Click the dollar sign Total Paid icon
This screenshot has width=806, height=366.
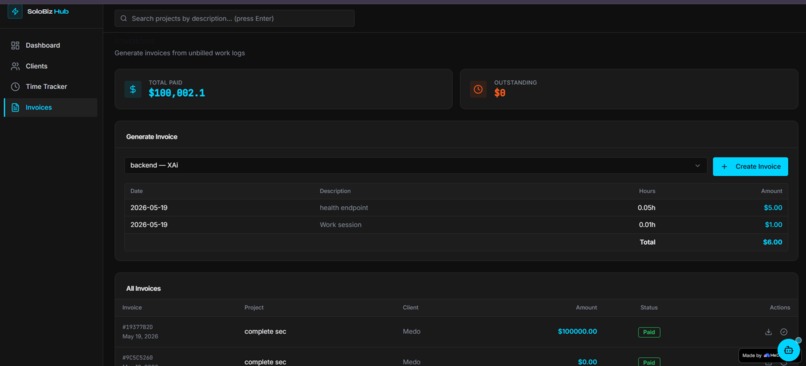coord(133,89)
